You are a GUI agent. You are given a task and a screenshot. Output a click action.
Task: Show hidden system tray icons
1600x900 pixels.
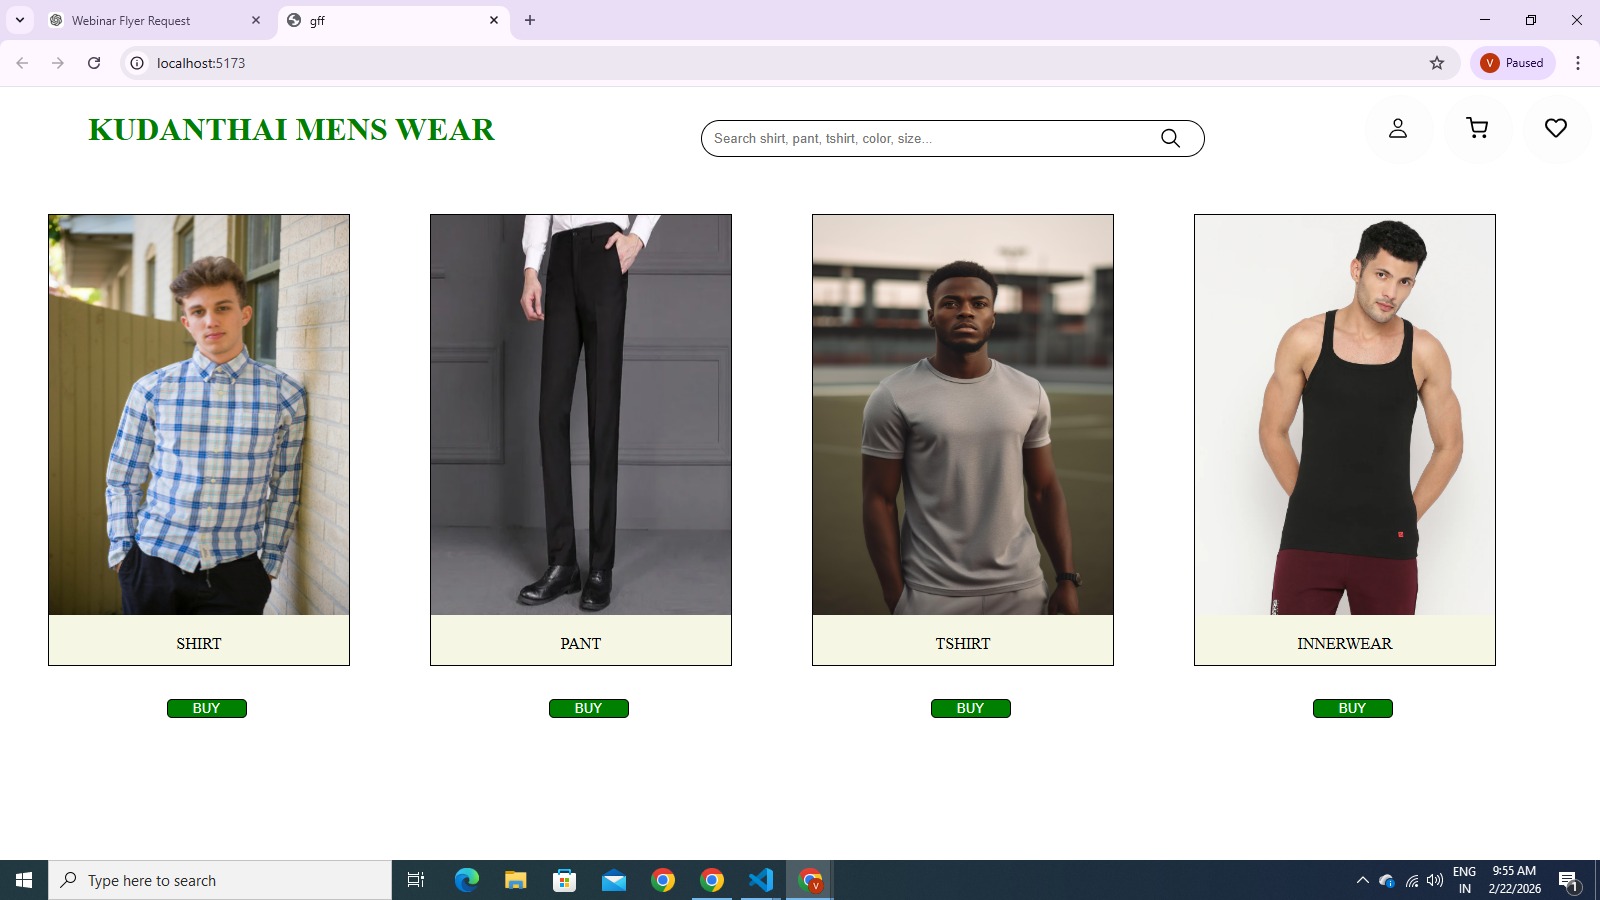pyautogui.click(x=1362, y=880)
